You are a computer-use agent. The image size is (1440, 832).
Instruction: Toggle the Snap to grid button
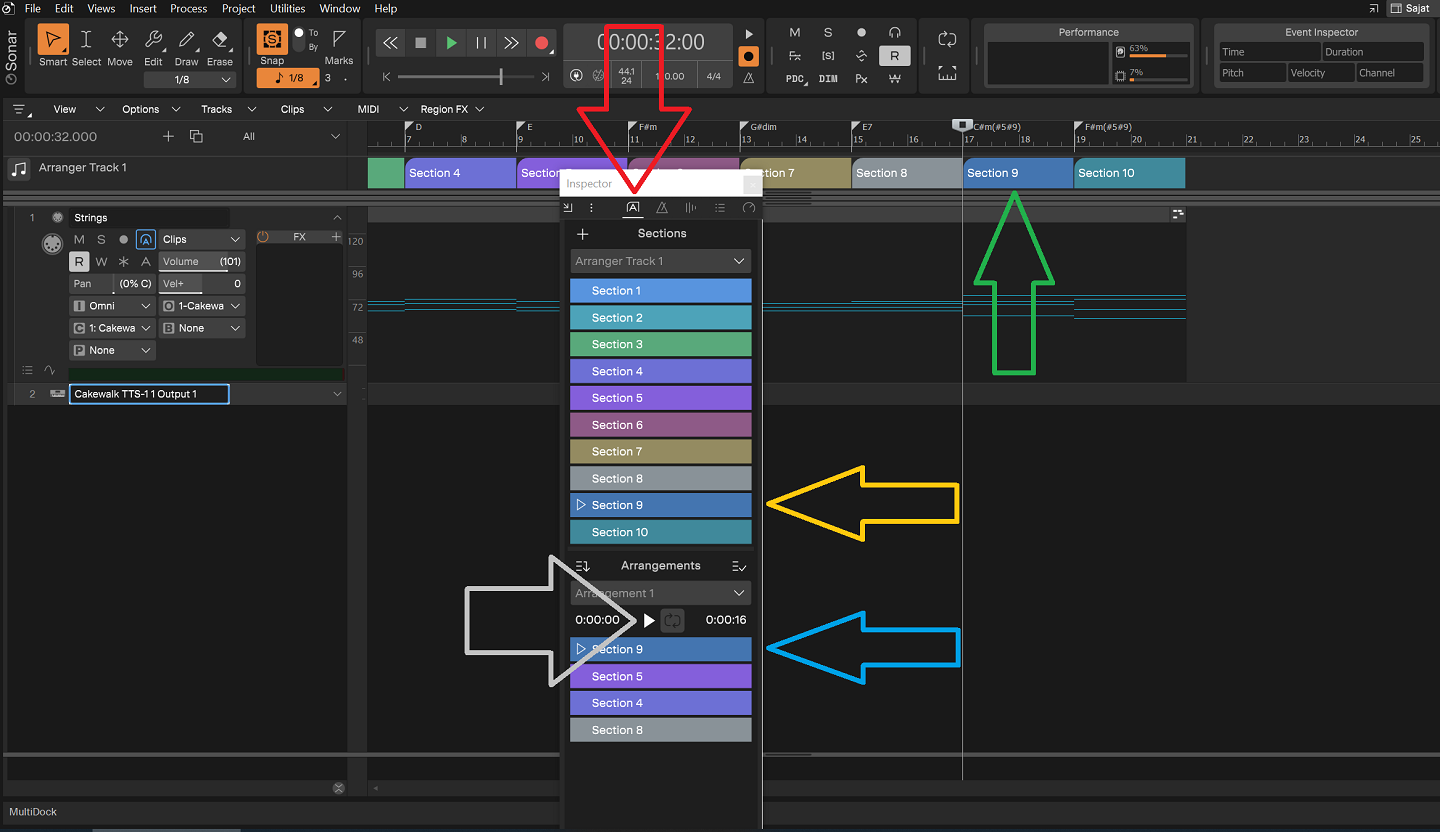(272, 41)
